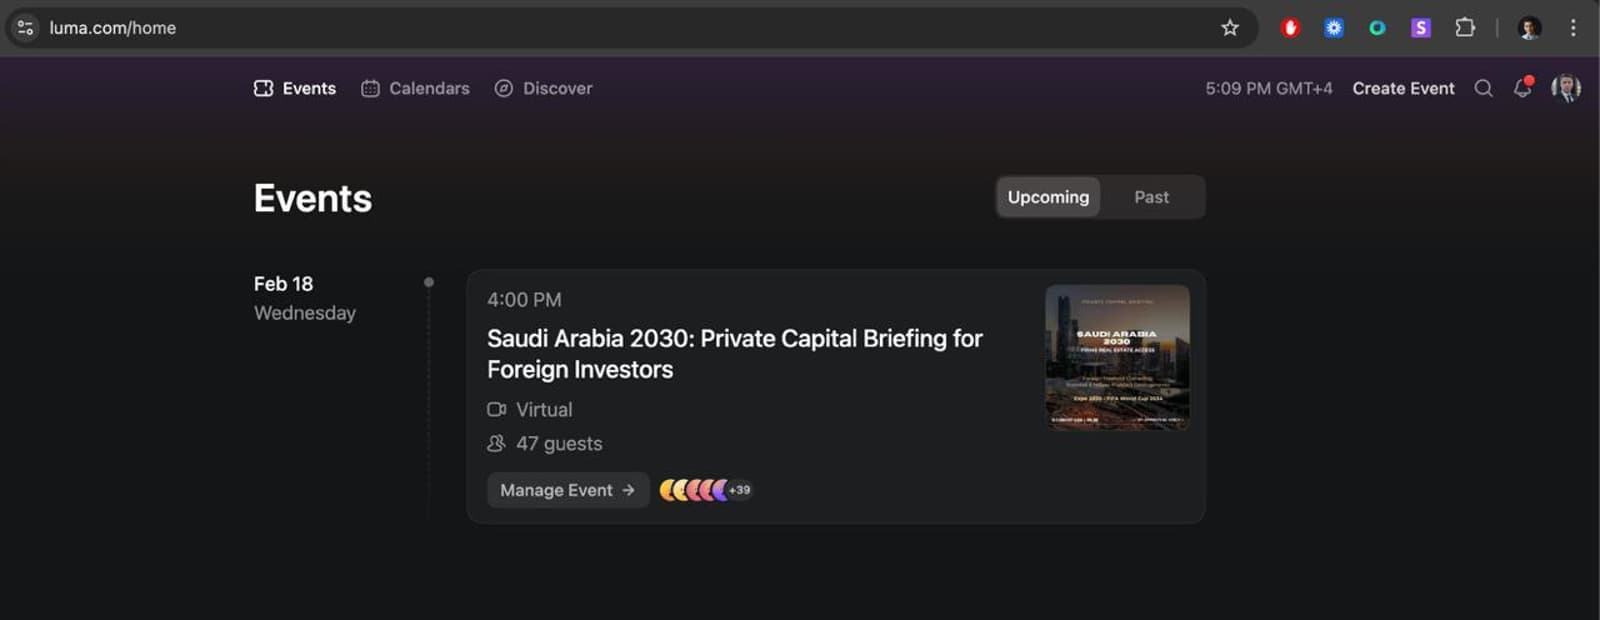Open the browser extensions puzzle icon

1465,28
